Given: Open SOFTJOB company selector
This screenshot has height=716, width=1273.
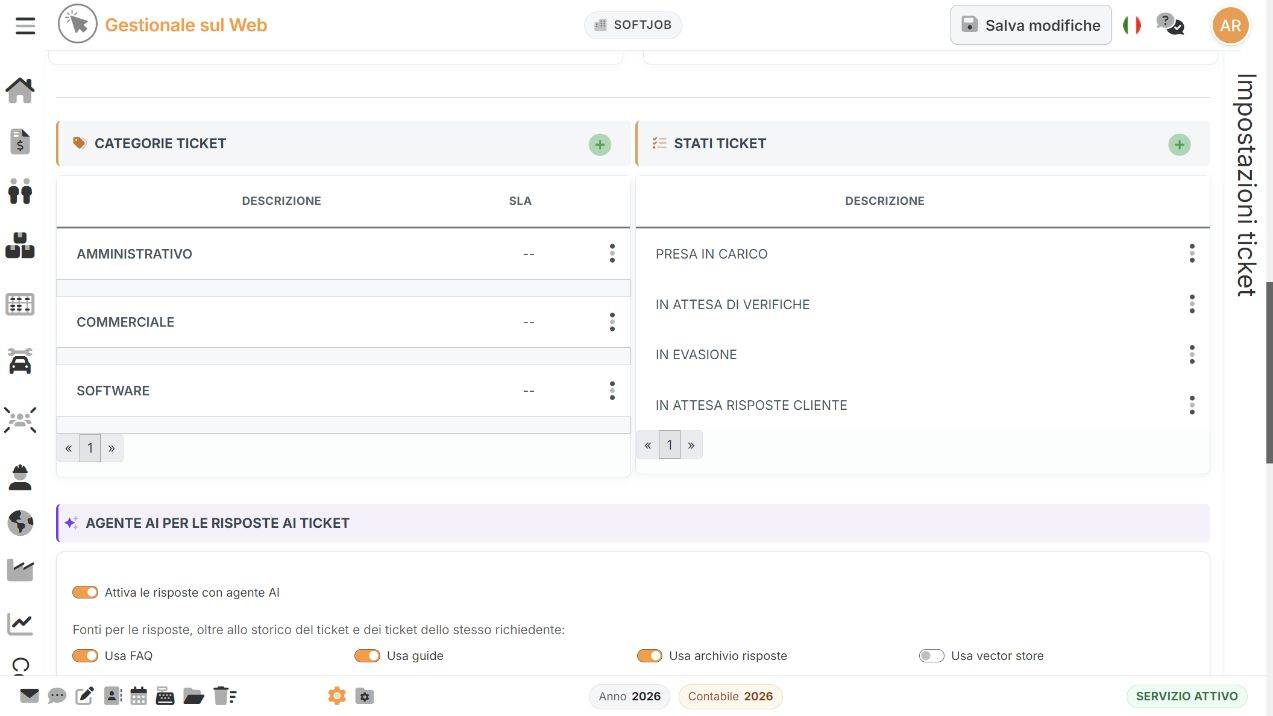Looking at the screenshot, I should (633, 25).
